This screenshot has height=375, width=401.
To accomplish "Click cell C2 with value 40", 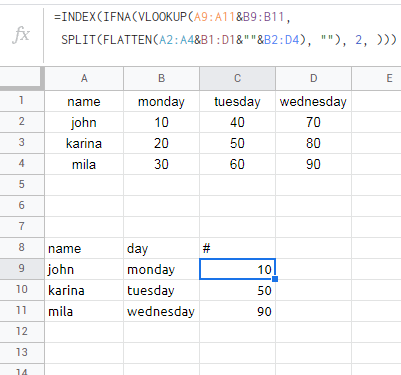I will click(237, 122).
